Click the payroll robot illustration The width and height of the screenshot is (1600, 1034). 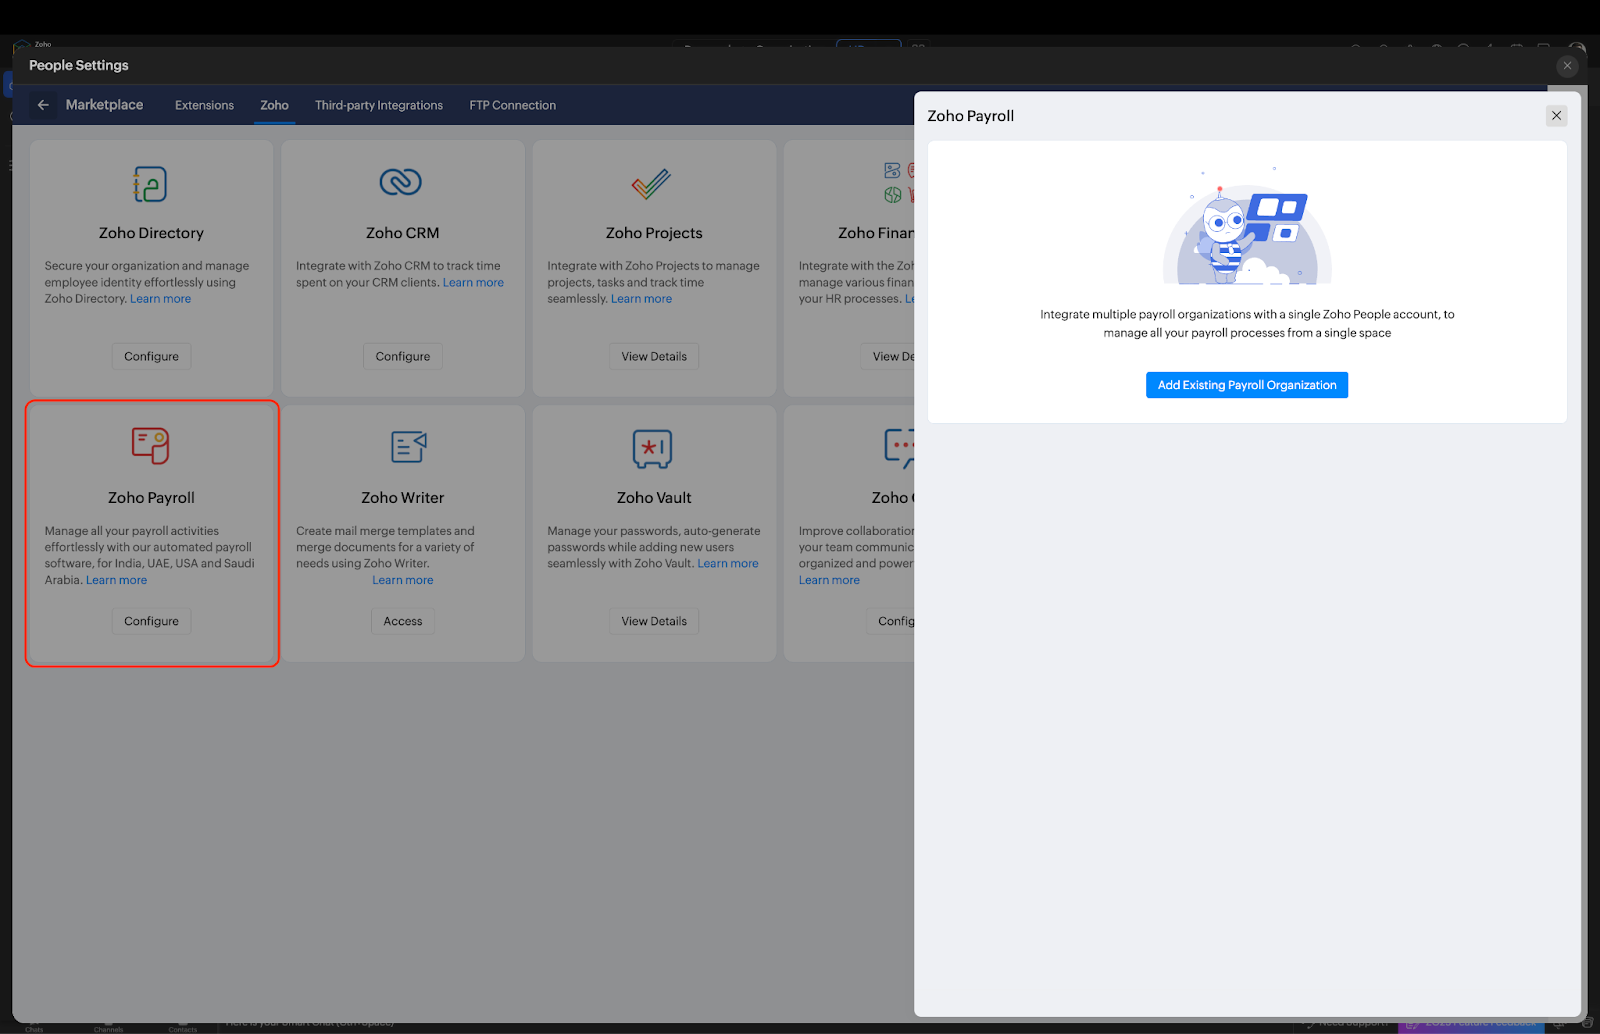1247,228
